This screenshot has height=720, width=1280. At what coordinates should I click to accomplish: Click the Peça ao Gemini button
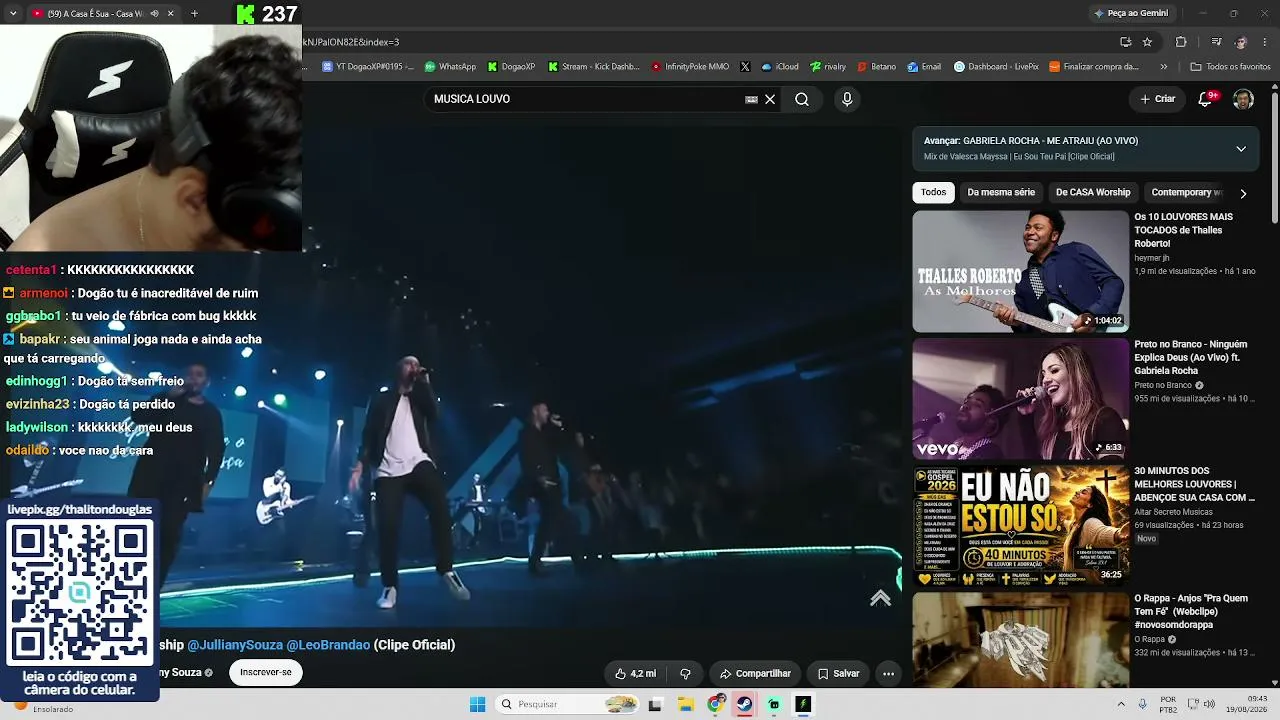tap(1131, 13)
